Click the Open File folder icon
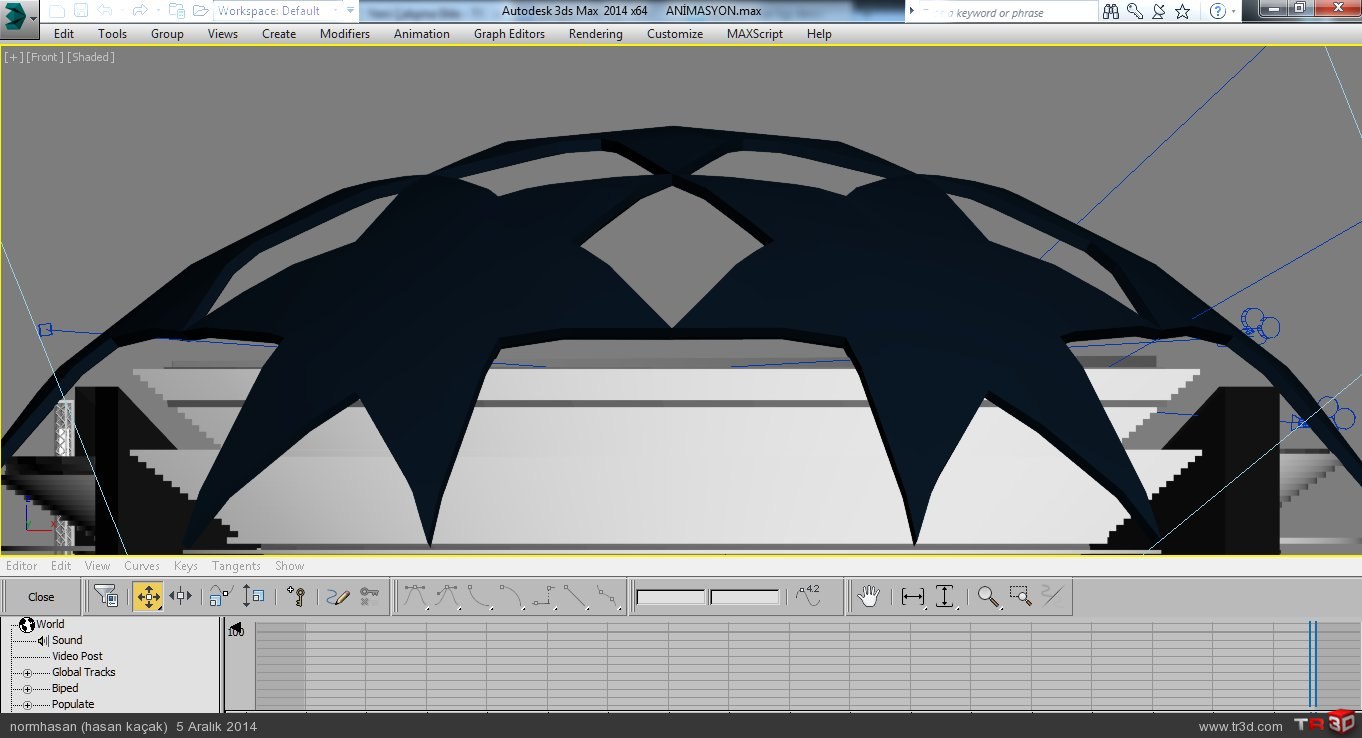 pos(201,11)
